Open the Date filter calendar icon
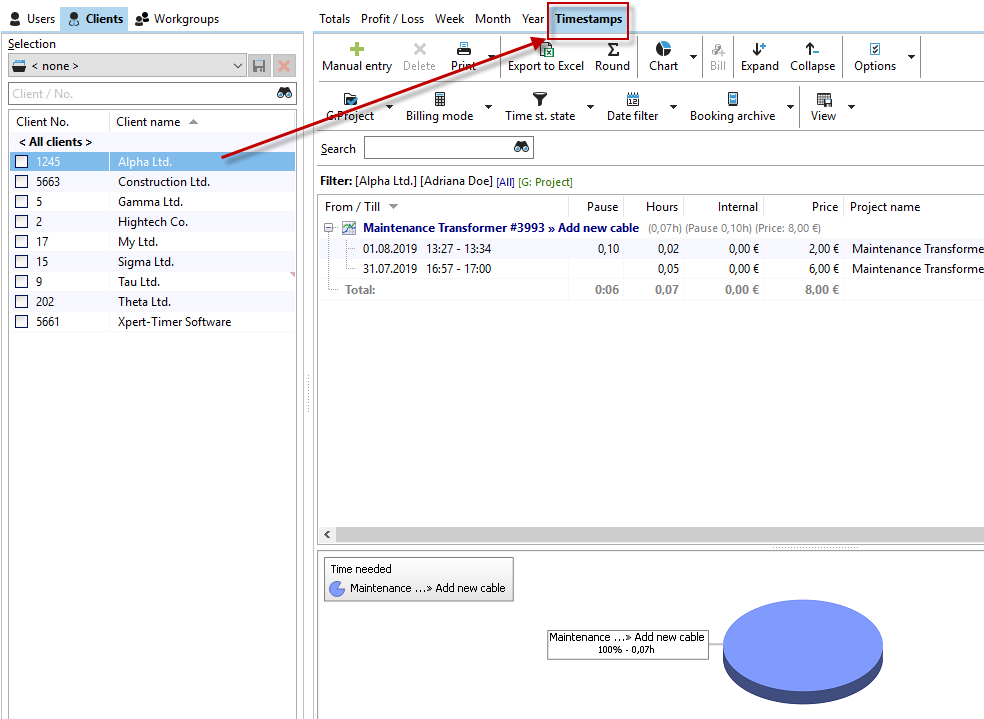Screen dimensions: 984x719 click(x=632, y=99)
